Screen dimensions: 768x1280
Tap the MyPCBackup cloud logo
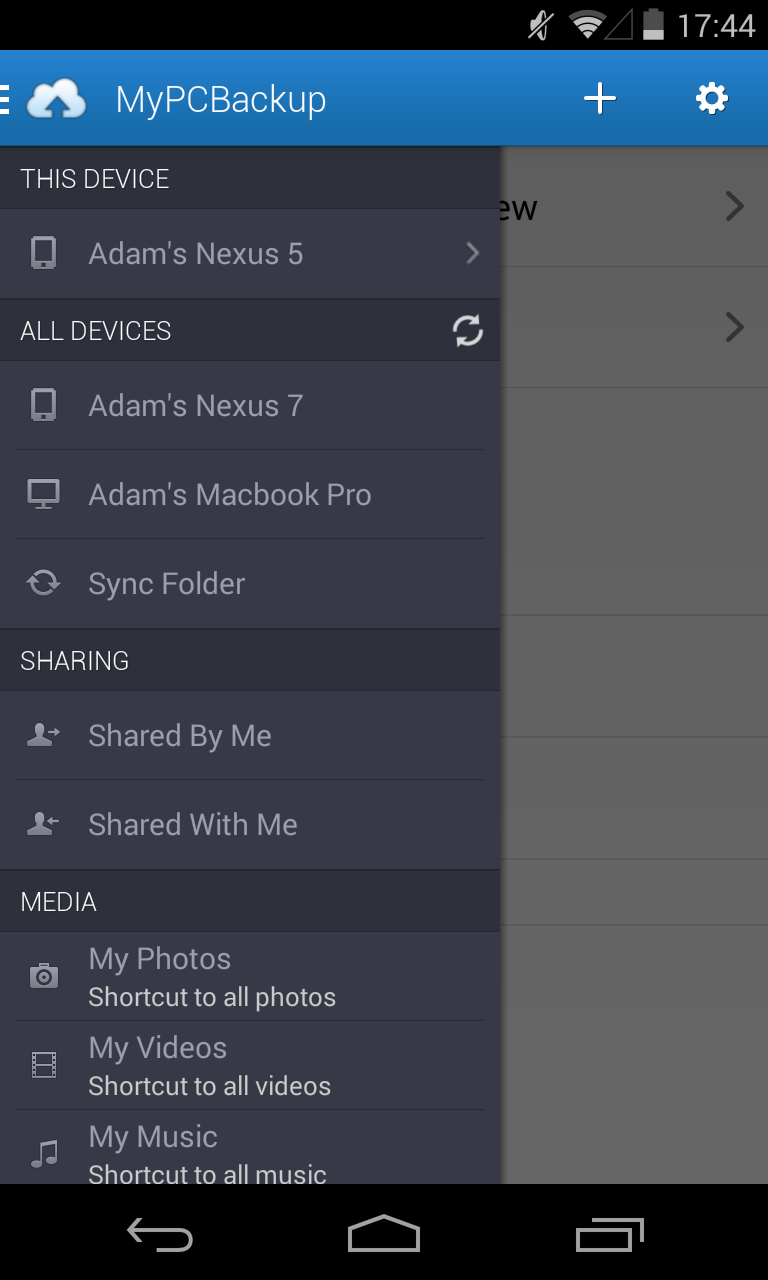pyautogui.click(x=57, y=99)
